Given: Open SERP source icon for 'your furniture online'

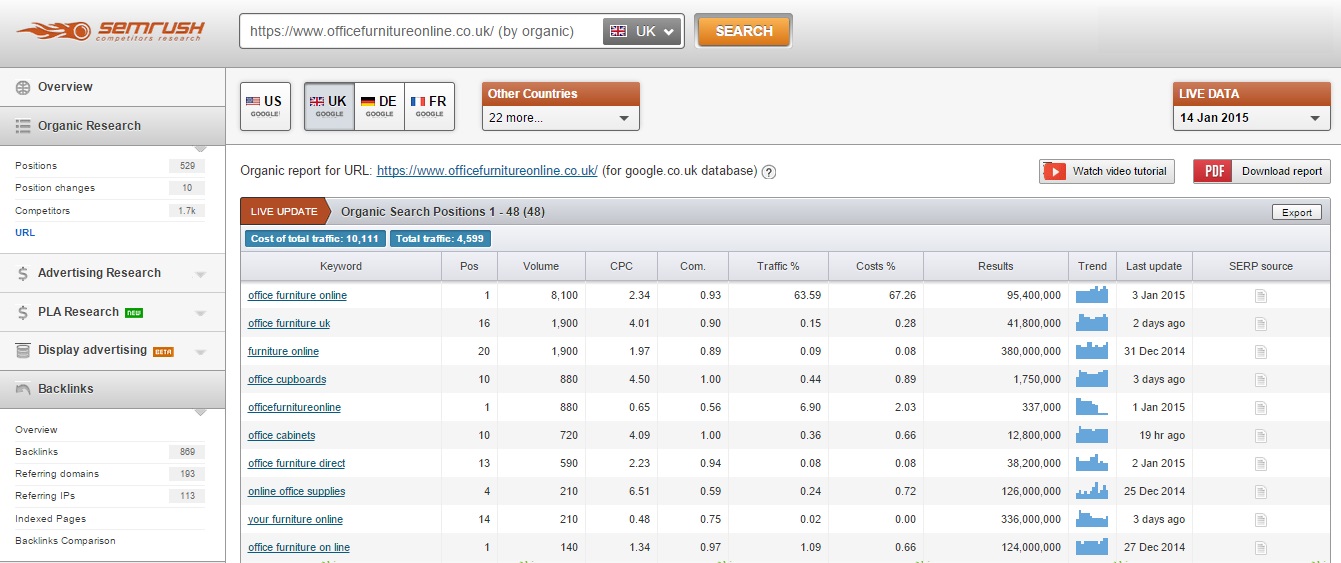Looking at the screenshot, I should pyautogui.click(x=1261, y=520).
